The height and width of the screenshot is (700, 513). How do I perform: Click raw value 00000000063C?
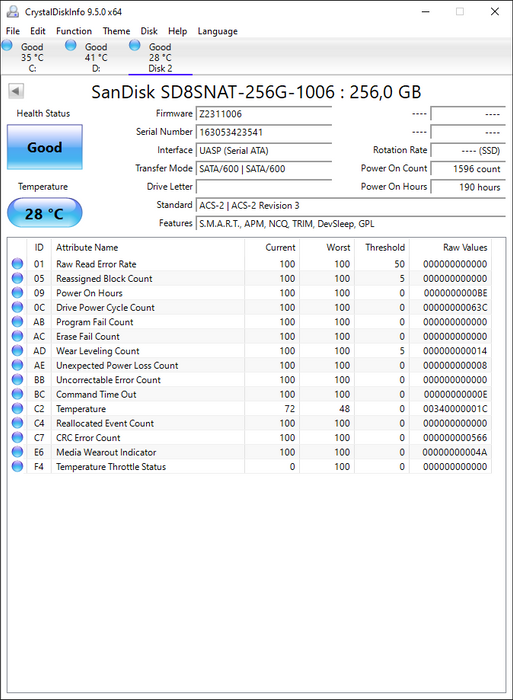455,307
